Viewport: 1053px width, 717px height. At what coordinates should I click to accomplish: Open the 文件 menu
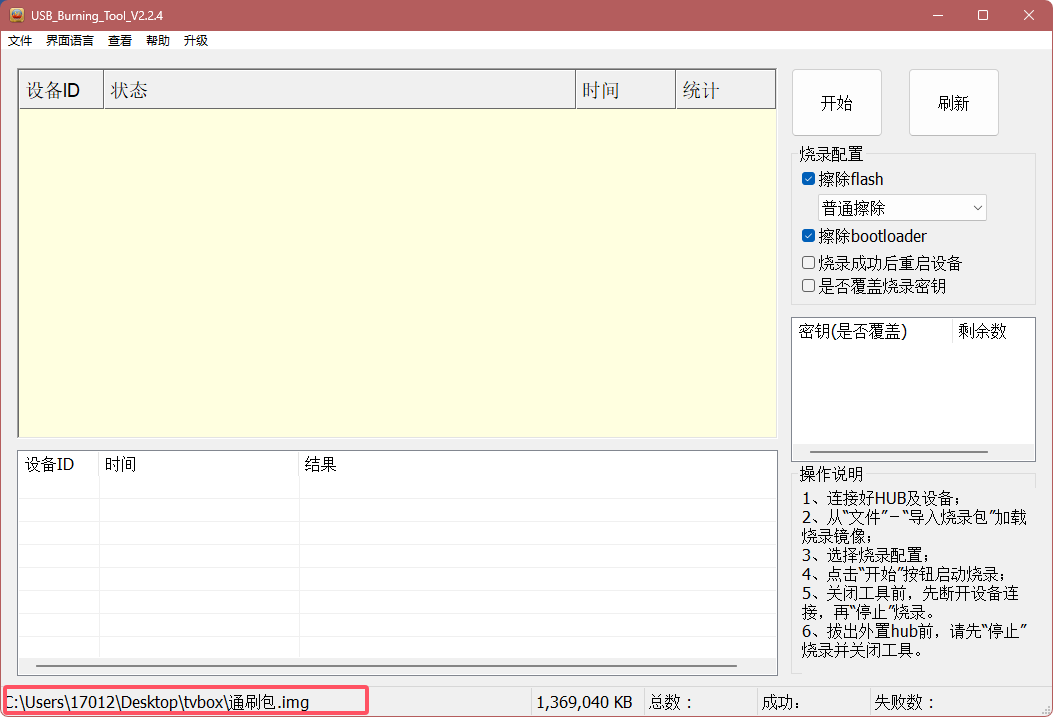point(20,41)
